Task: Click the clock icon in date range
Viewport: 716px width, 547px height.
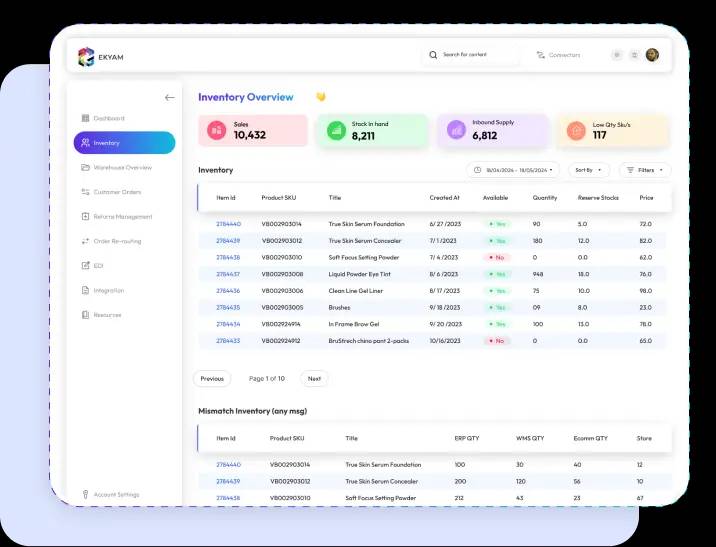Action: tap(478, 170)
